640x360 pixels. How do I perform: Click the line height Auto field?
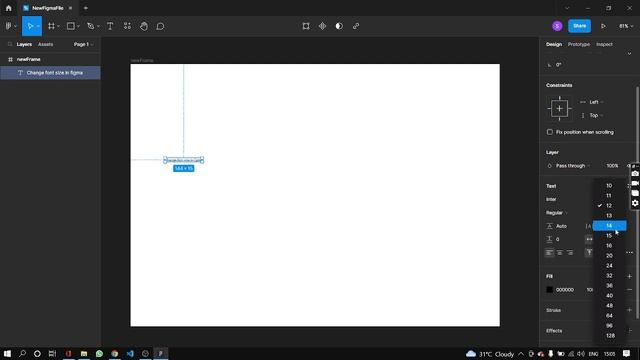pos(562,226)
